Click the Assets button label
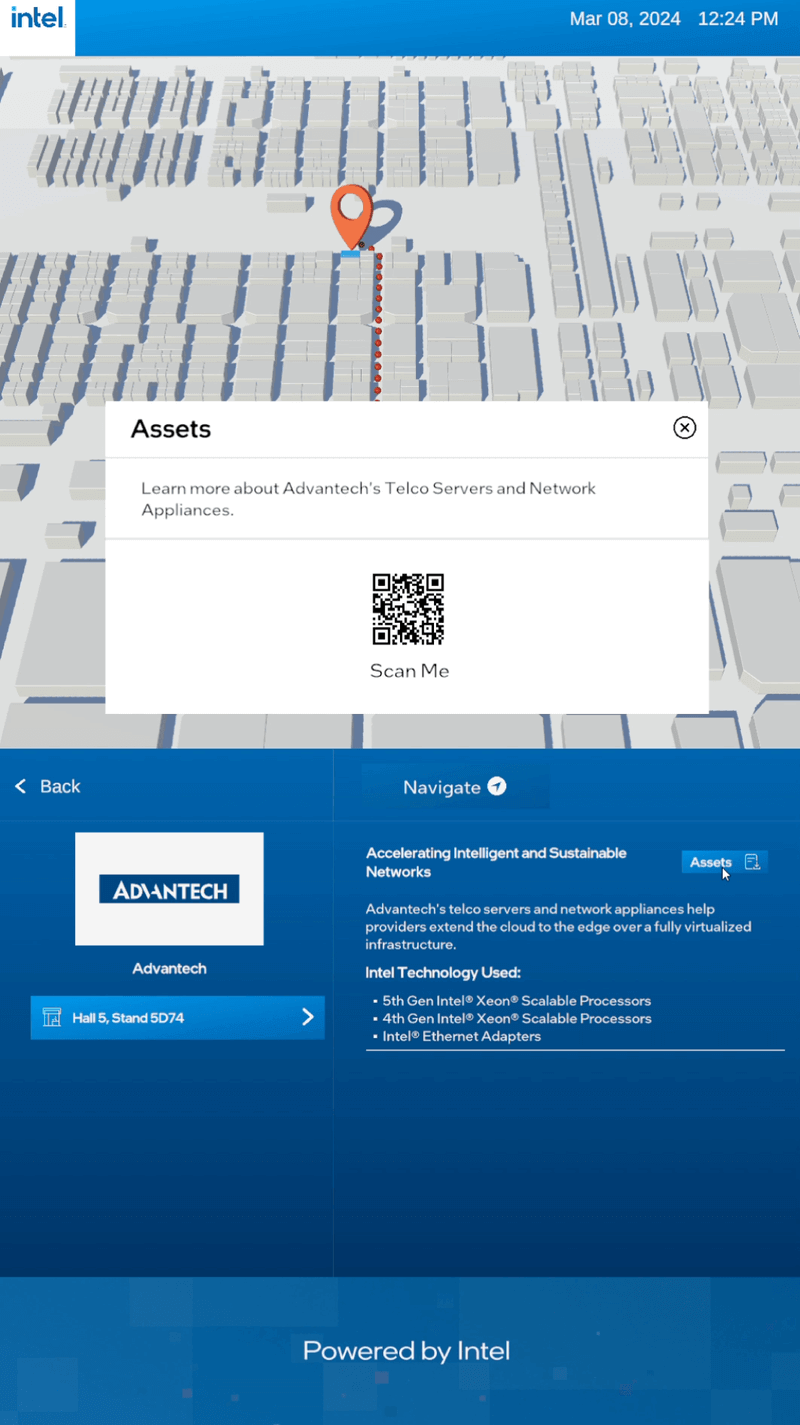The width and height of the screenshot is (800, 1425). pos(710,862)
